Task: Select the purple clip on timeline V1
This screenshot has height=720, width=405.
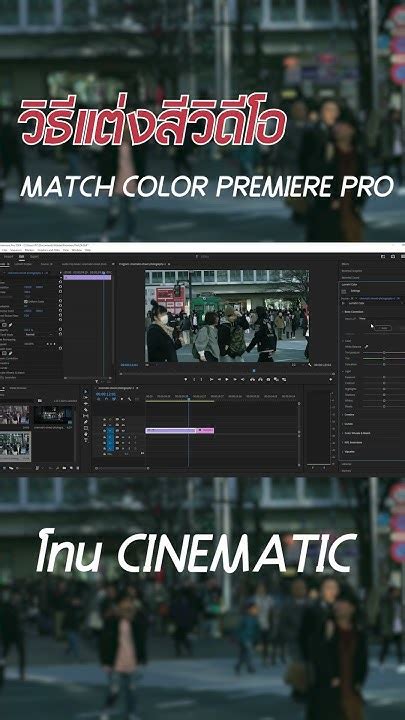Action: [x=170, y=430]
